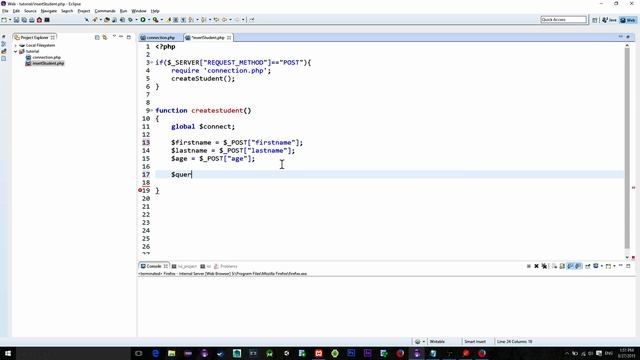Click the External Tools run icon

click(155, 20)
